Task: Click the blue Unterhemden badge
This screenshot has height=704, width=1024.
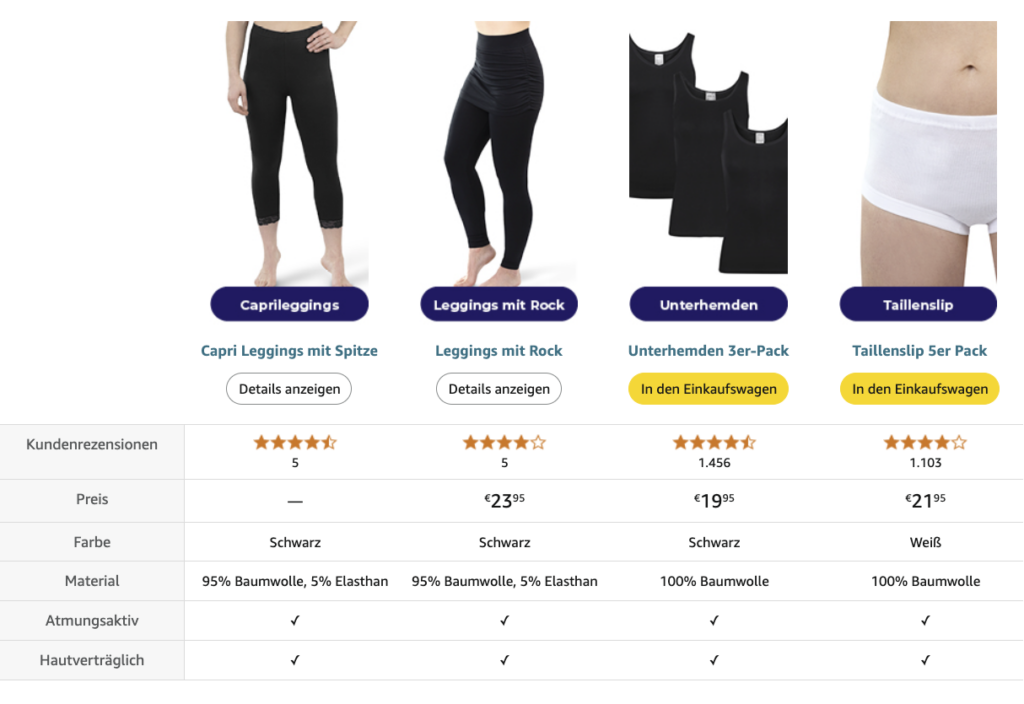Action: 708,305
